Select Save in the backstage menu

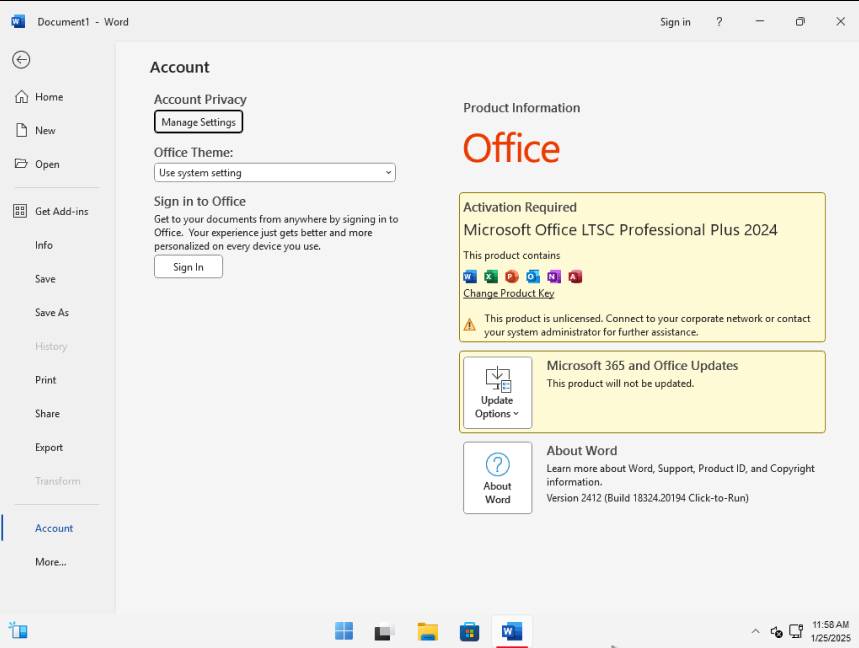click(45, 279)
